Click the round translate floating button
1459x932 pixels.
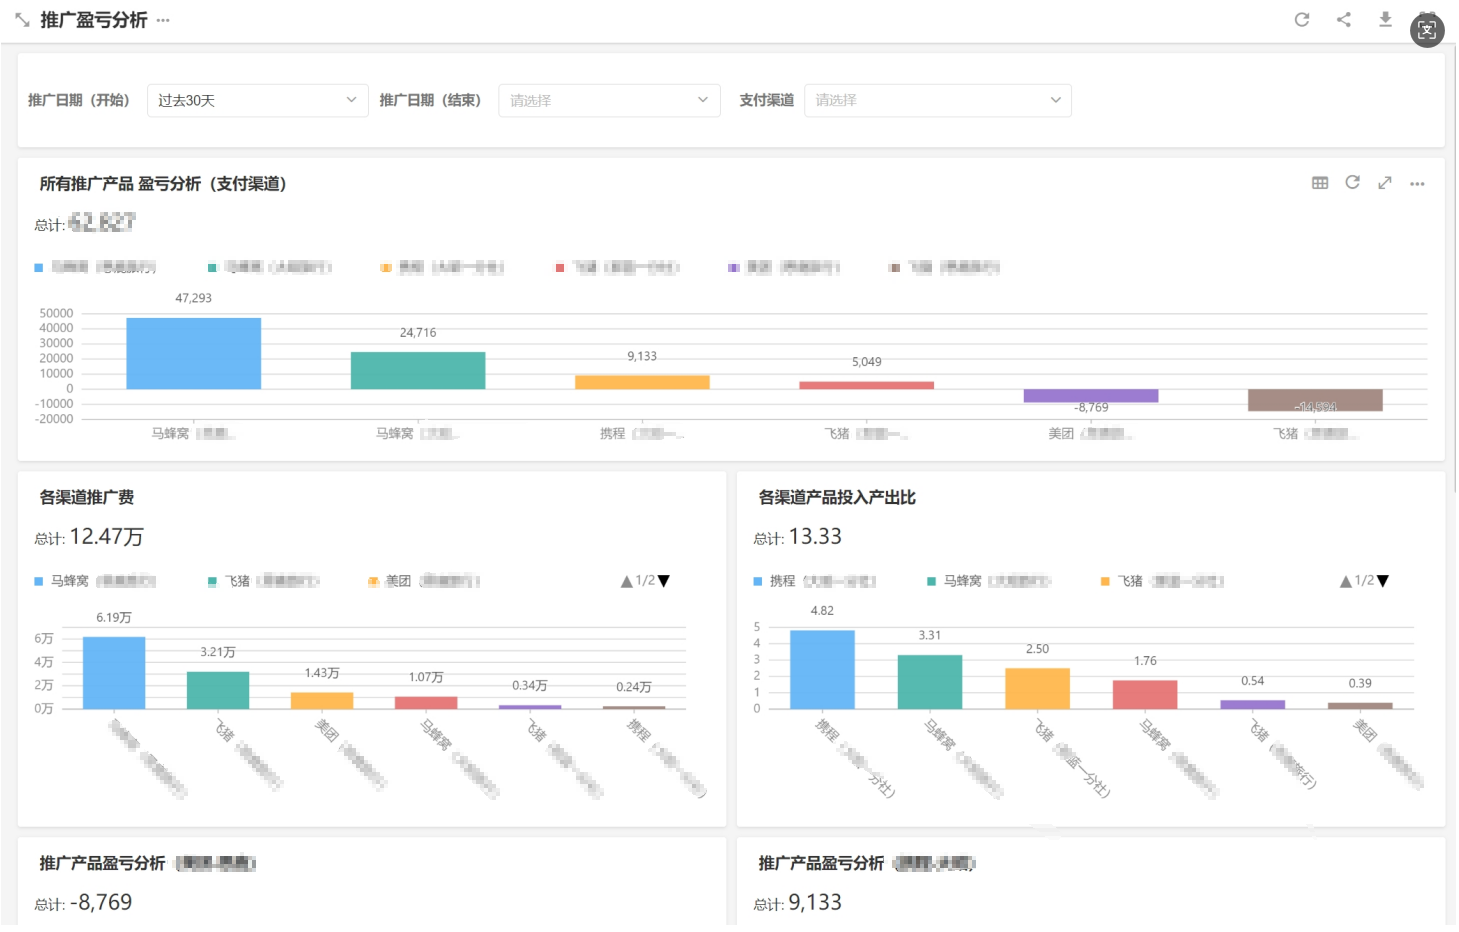pyautogui.click(x=1427, y=30)
